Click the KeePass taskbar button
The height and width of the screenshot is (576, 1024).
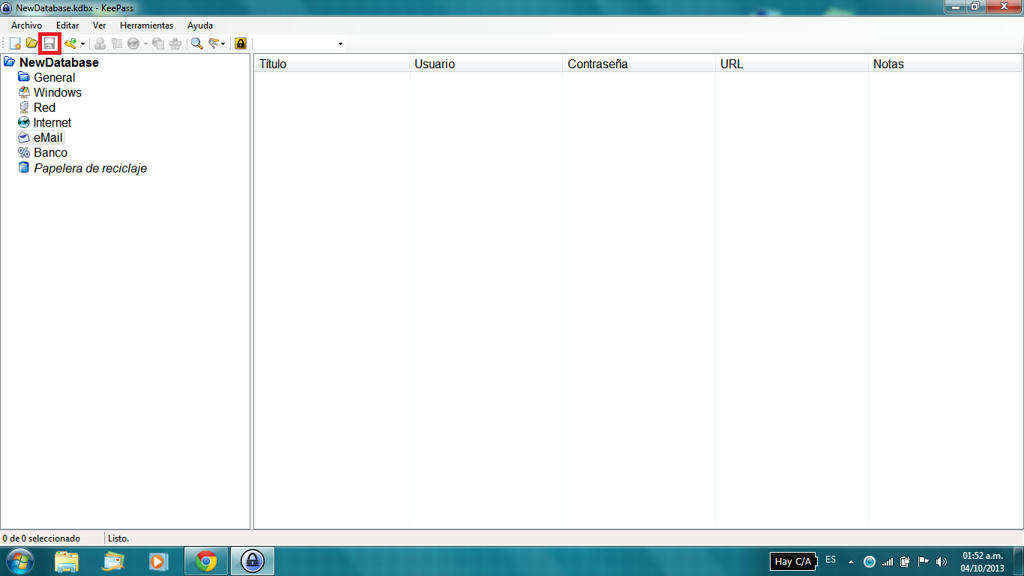tap(252, 562)
